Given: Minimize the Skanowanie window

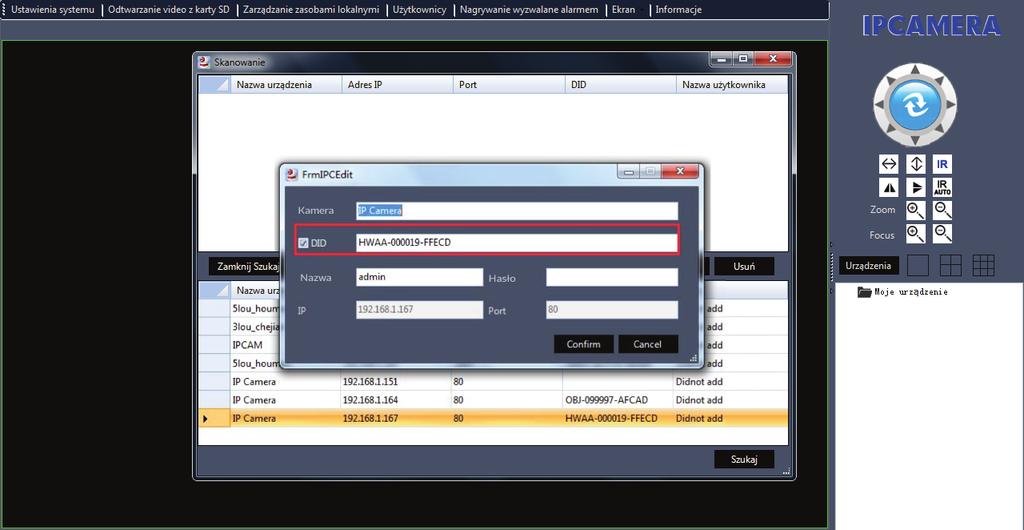Looking at the screenshot, I should [721, 59].
